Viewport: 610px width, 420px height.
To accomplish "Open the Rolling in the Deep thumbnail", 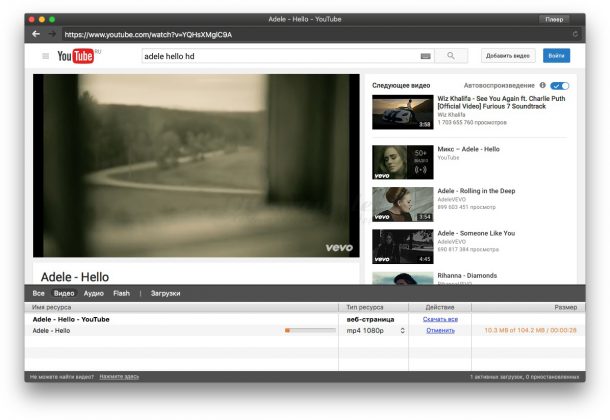I will [x=402, y=204].
